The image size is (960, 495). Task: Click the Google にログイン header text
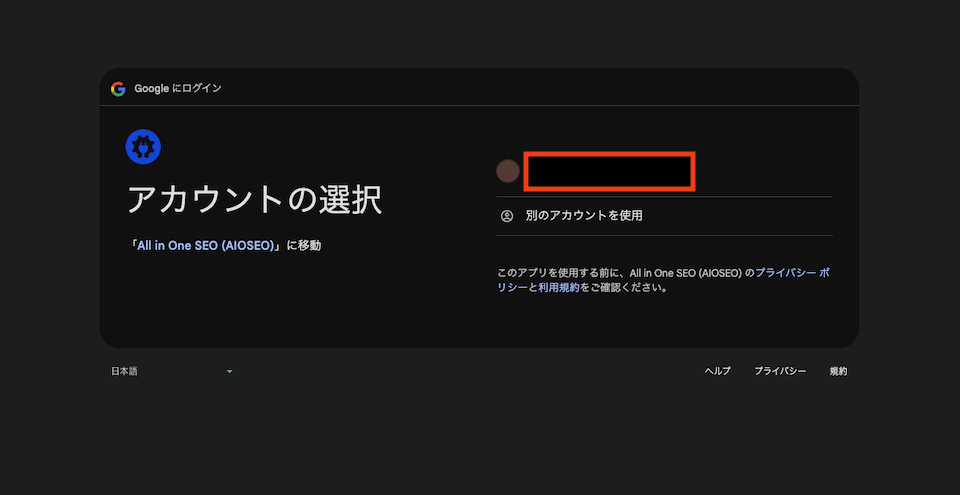click(178, 89)
